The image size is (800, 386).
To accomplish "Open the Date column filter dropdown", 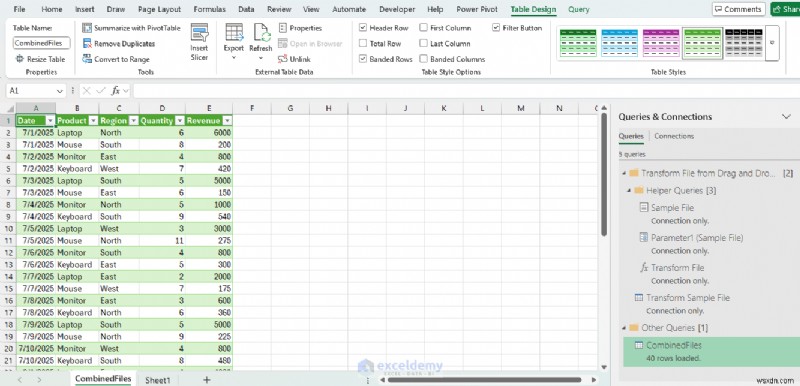I will pyautogui.click(x=50, y=121).
